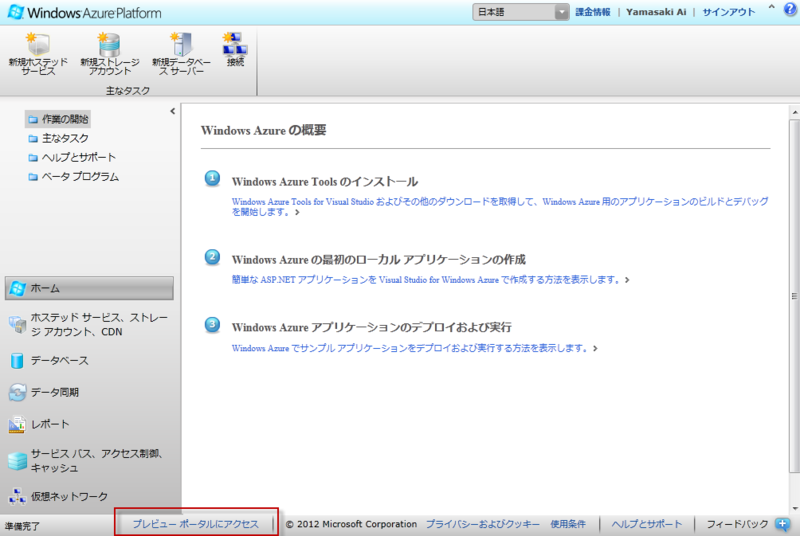This screenshot has height=536, width=800.
Task: Open アプリケーションのデプロイおよび実行 heading
Action: click(x=371, y=327)
